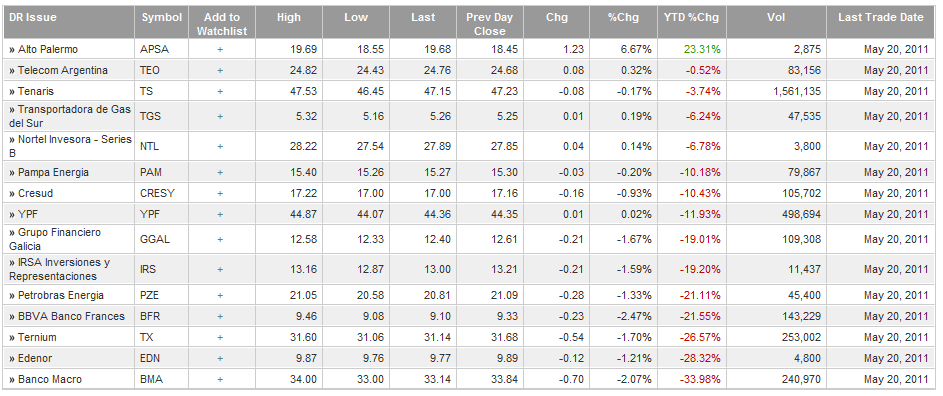943x396 pixels.
Task: Add Banco Macro to watchlist plus icon
Action: click(220, 379)
